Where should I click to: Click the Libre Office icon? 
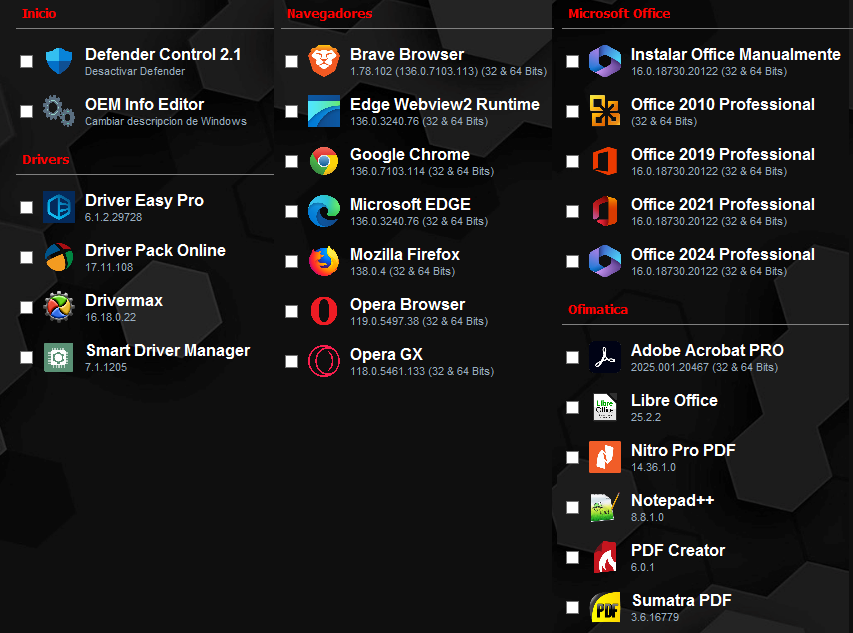(605, 407)
